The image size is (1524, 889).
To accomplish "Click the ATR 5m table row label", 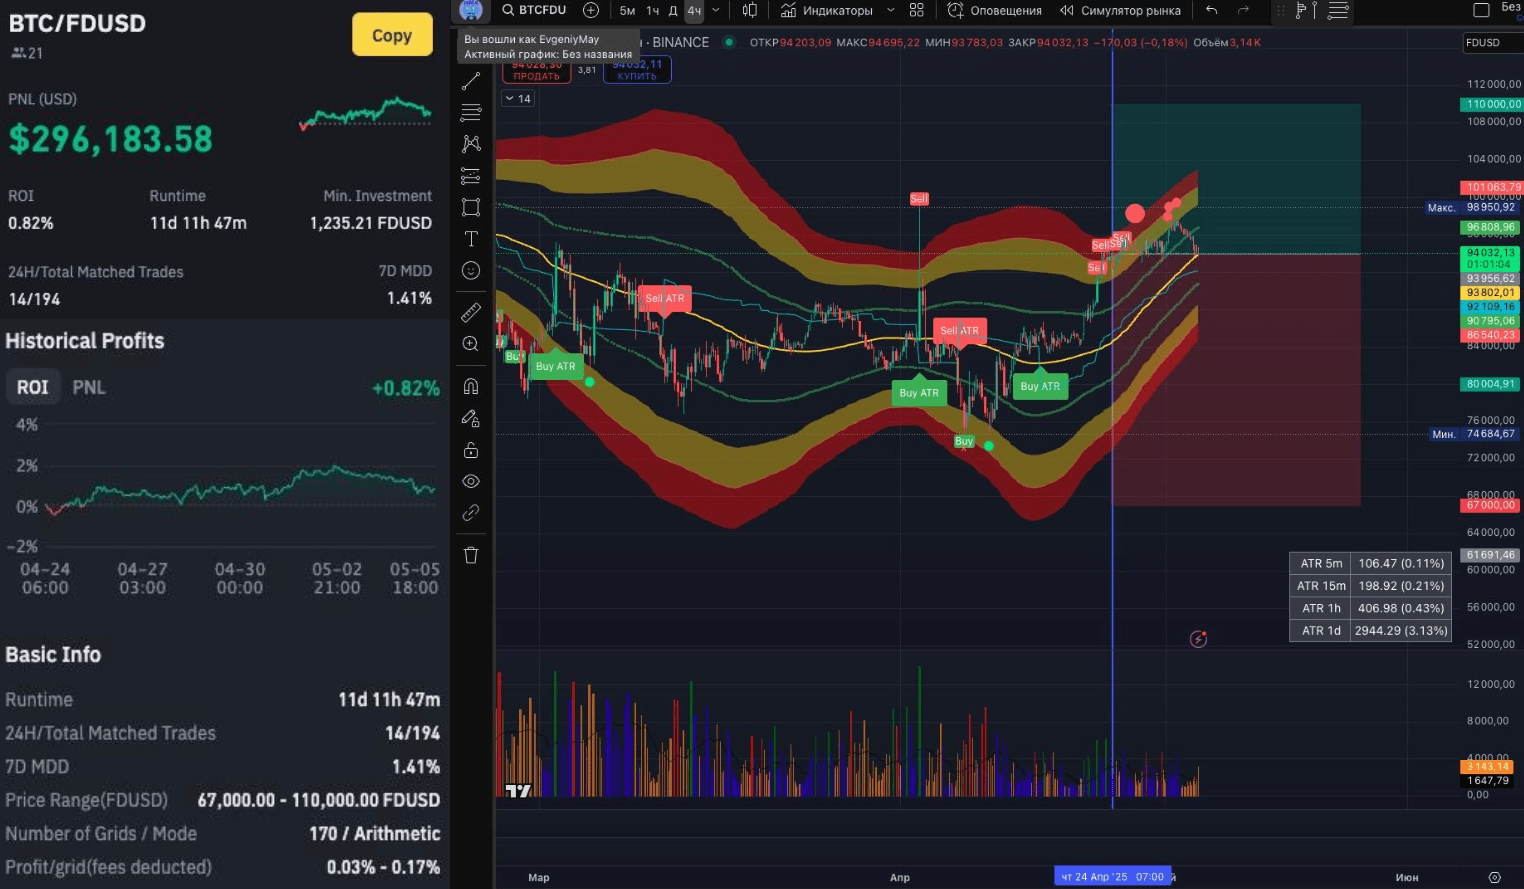I will click(1320, 564).
